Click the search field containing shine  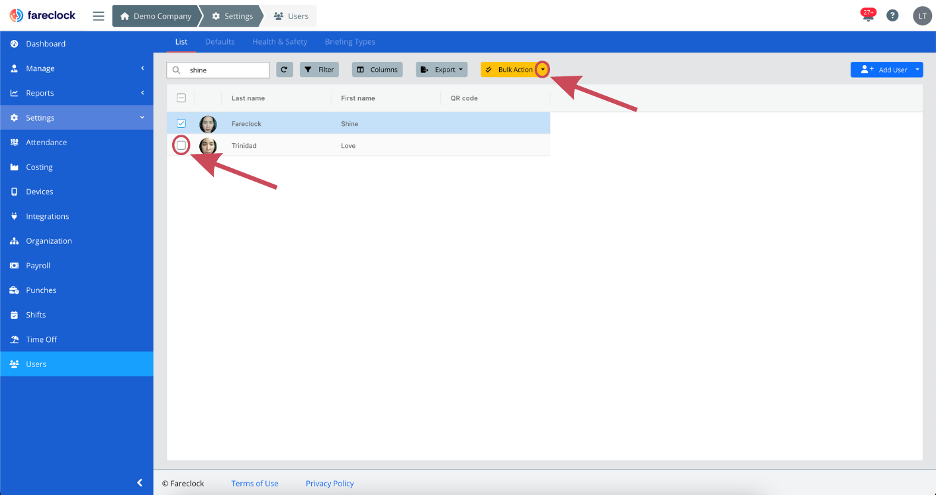pos(218,70)
